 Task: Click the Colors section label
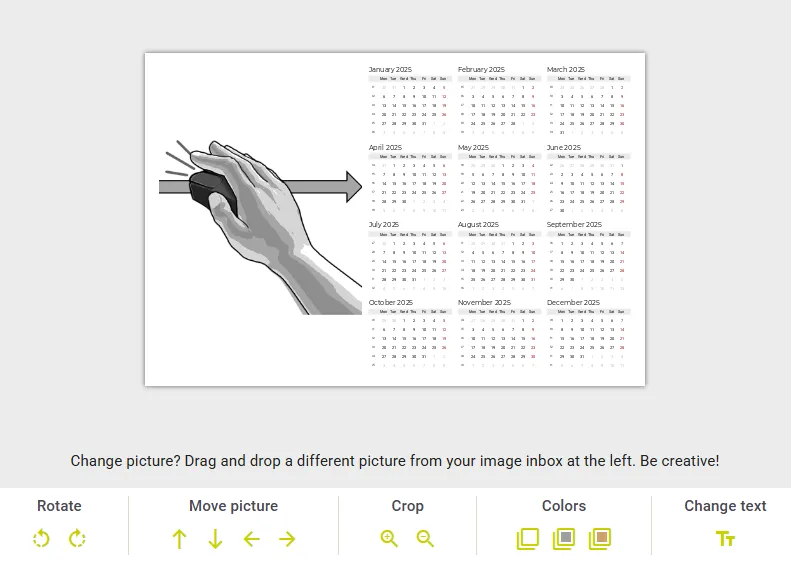point(564,506)
